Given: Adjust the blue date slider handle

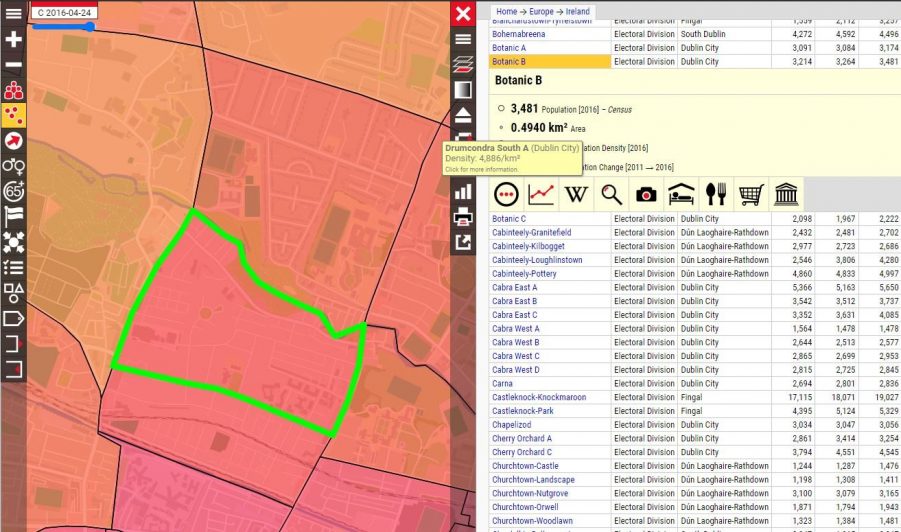Looking at the screenshot, I should 90,26.
